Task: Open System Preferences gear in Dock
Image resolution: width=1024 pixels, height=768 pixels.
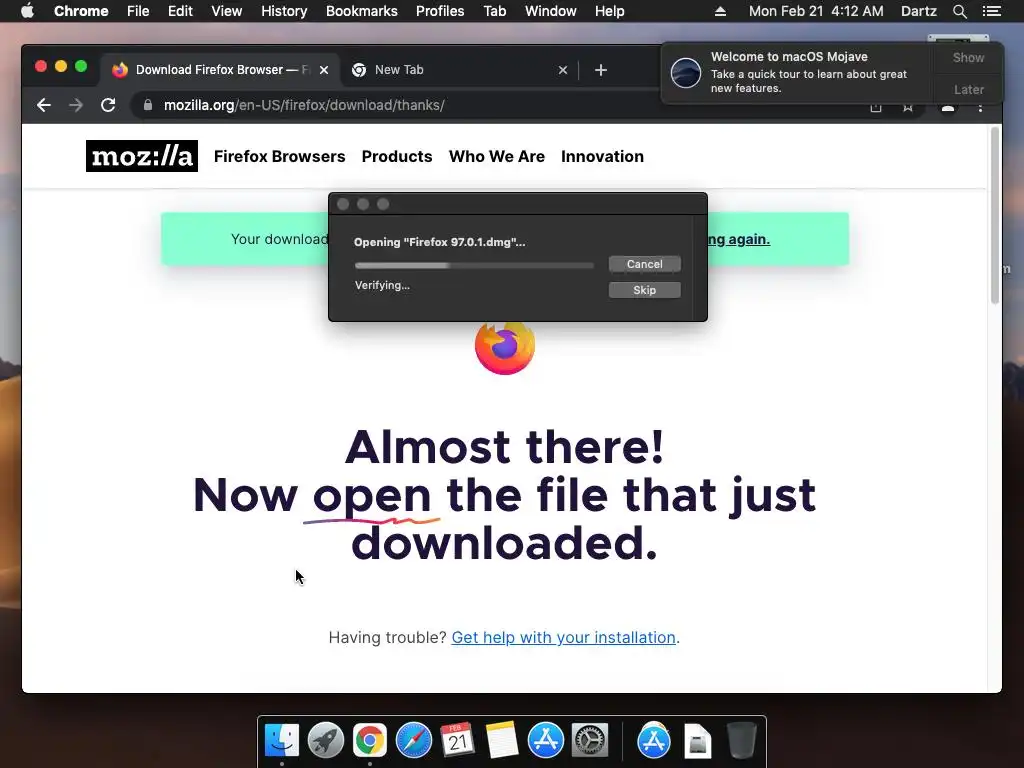Action: (x=590, y=740)
